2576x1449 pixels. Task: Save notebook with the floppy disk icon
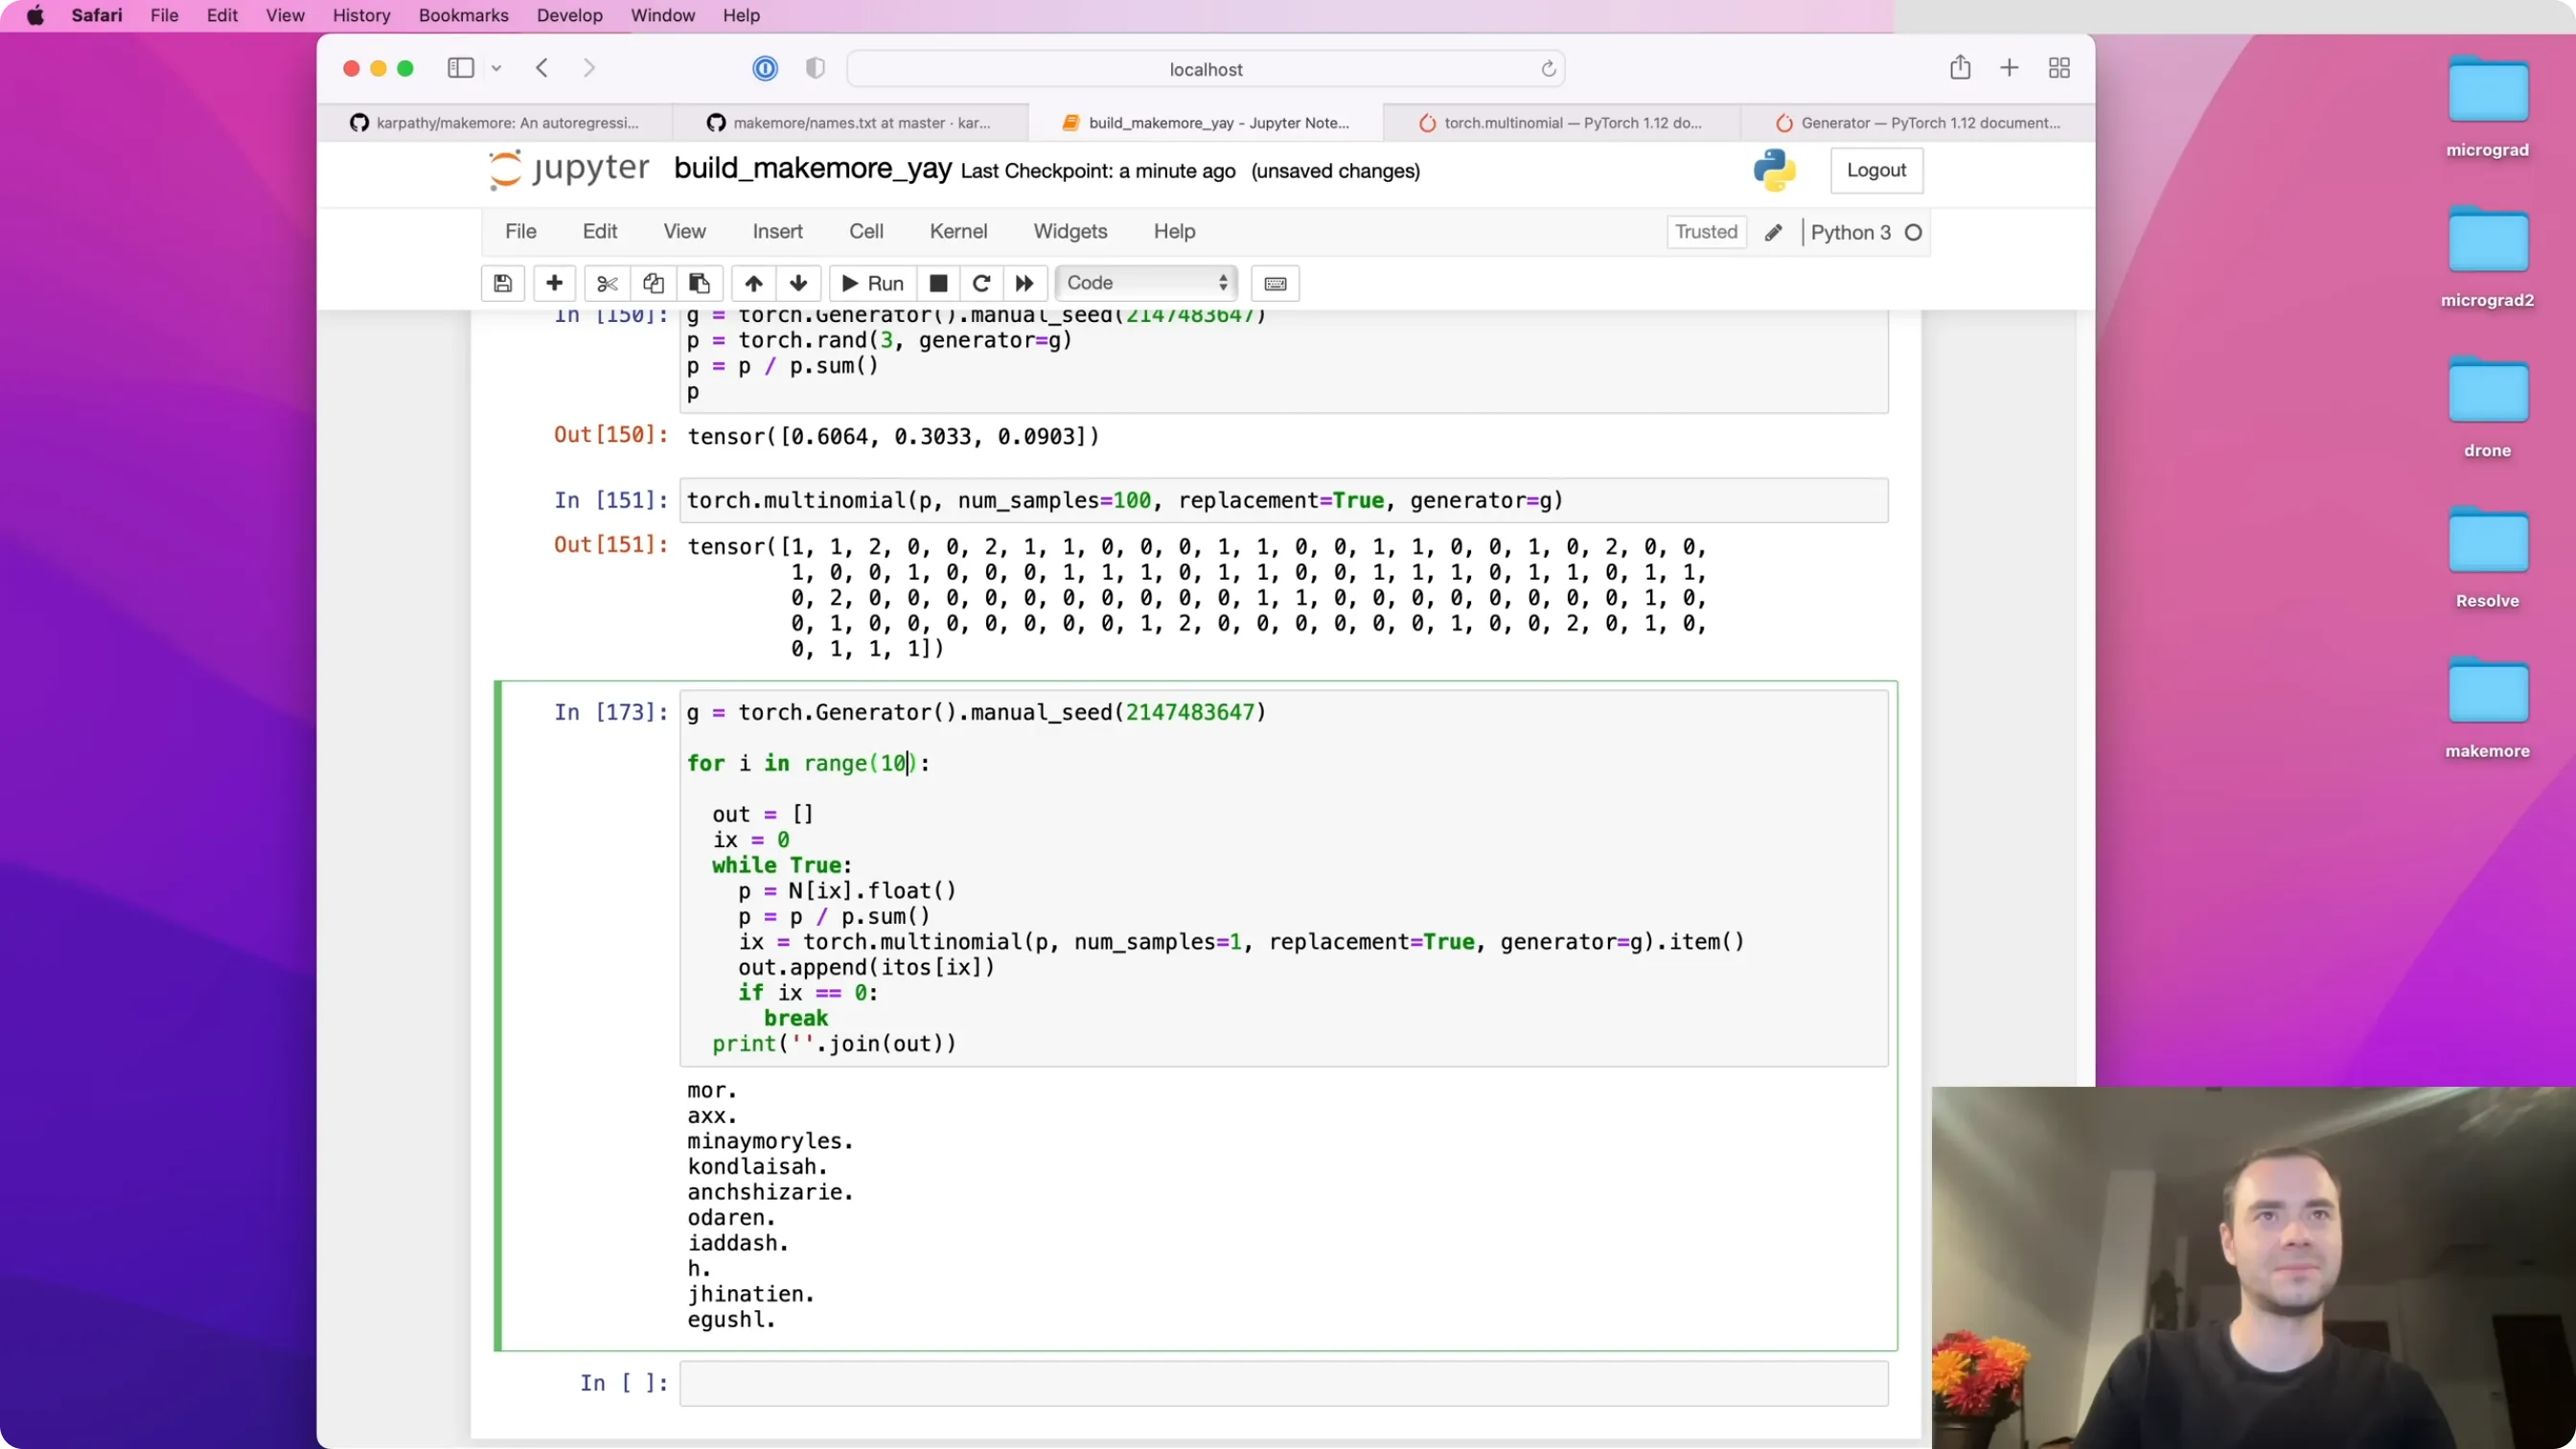503,283
